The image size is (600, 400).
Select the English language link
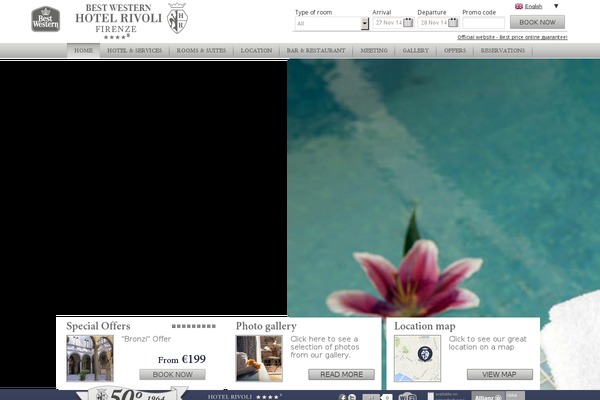tap(533, 6)
